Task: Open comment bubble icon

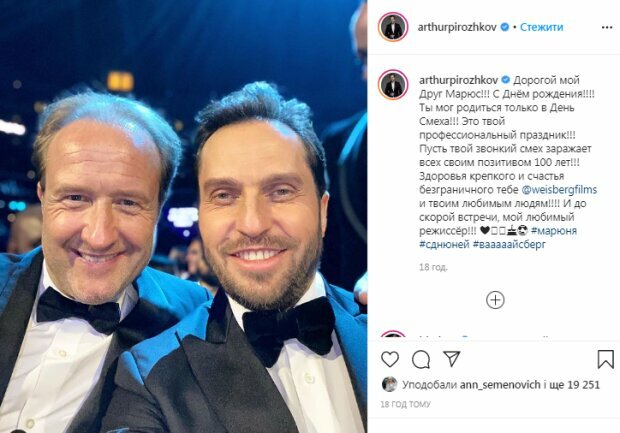Action: 421,359
